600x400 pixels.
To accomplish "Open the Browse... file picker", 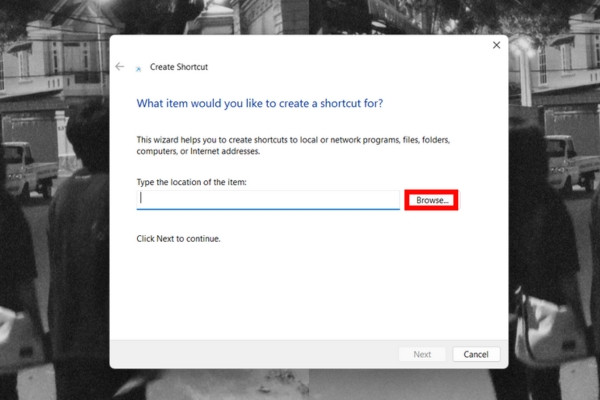I will [432, 200].
